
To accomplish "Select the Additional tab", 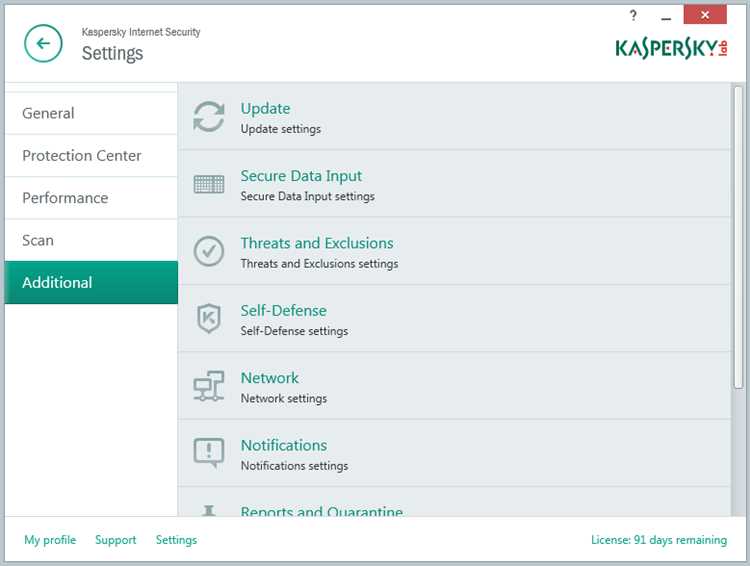I will (91, 282).
